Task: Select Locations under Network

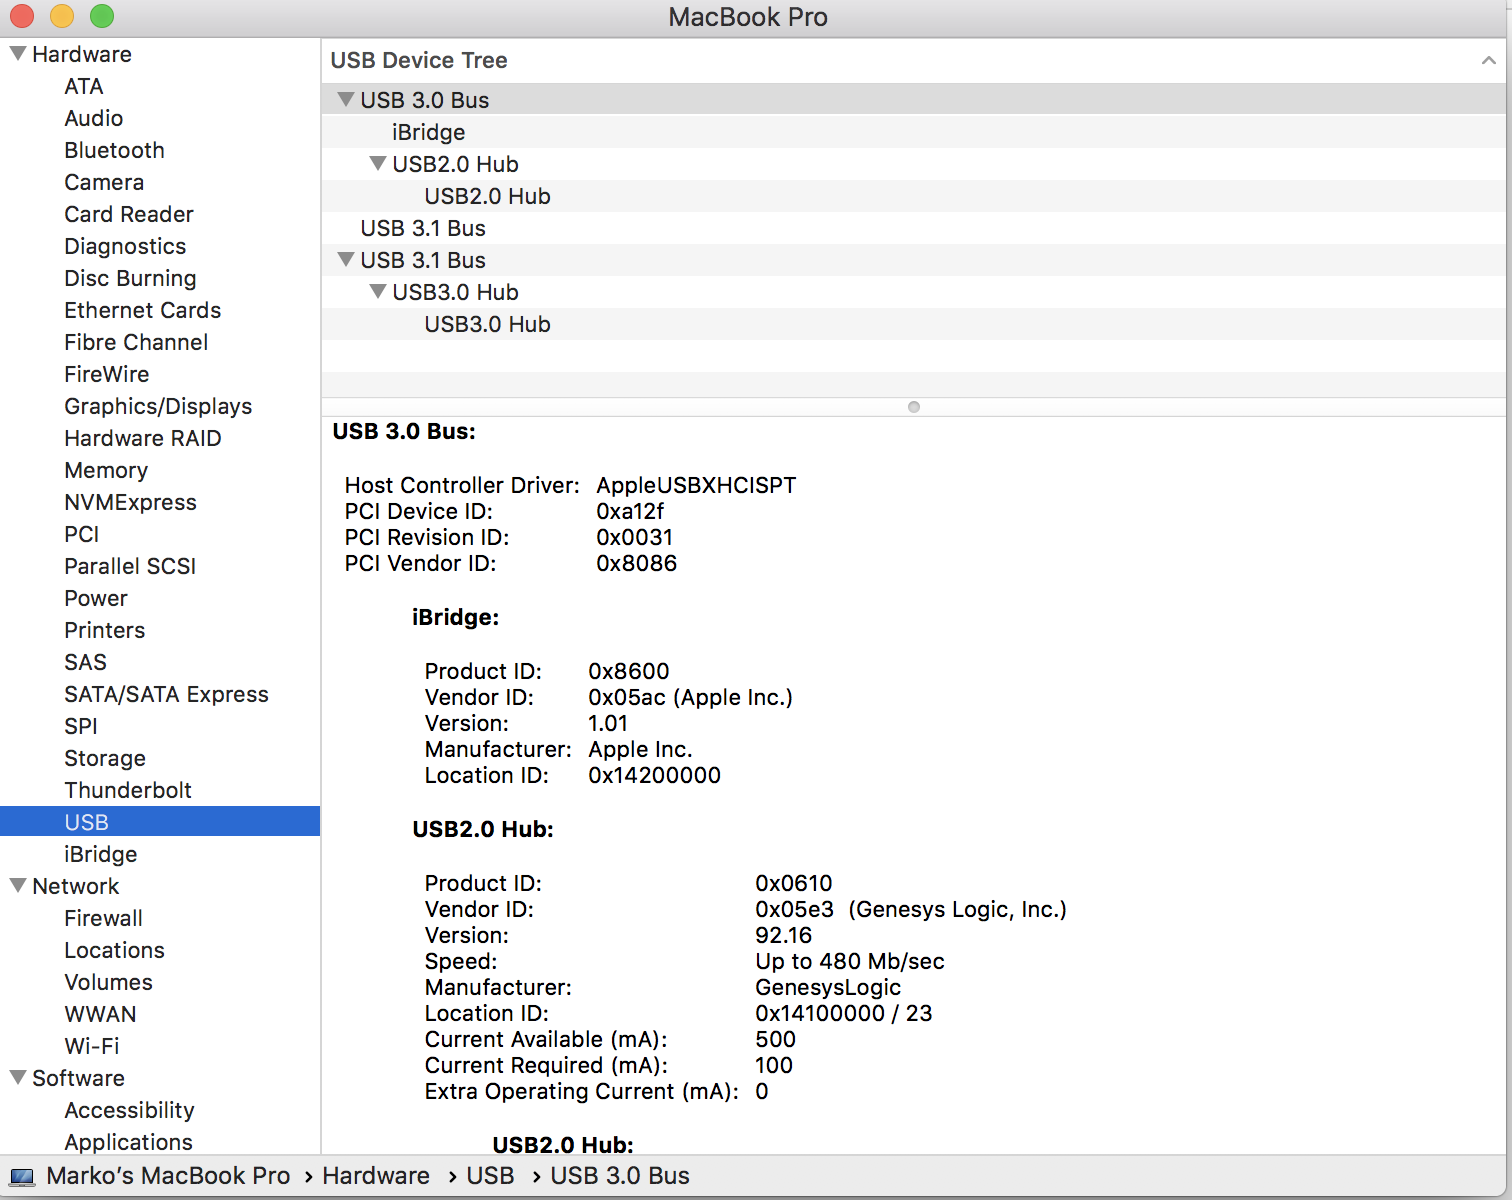Action: [115, 950]
